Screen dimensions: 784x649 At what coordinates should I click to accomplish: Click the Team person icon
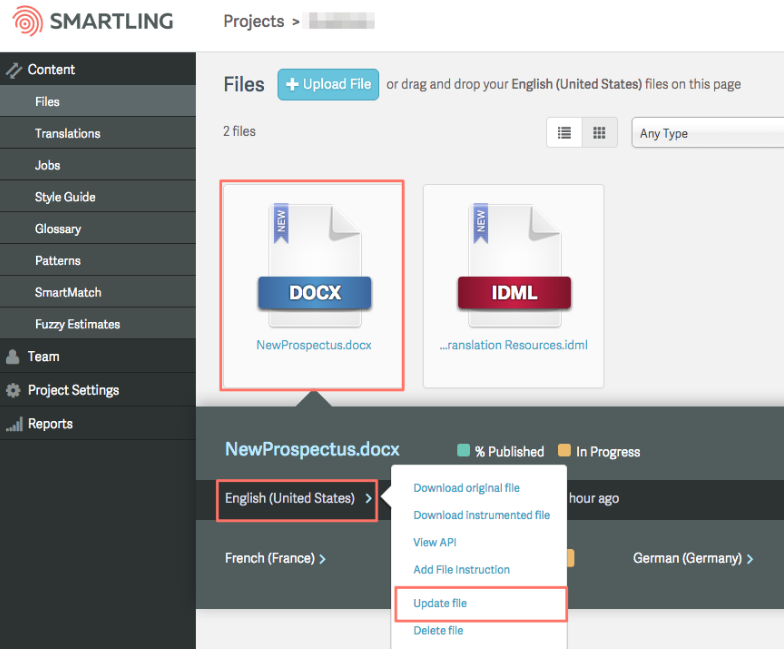click(x=12, y=356)
